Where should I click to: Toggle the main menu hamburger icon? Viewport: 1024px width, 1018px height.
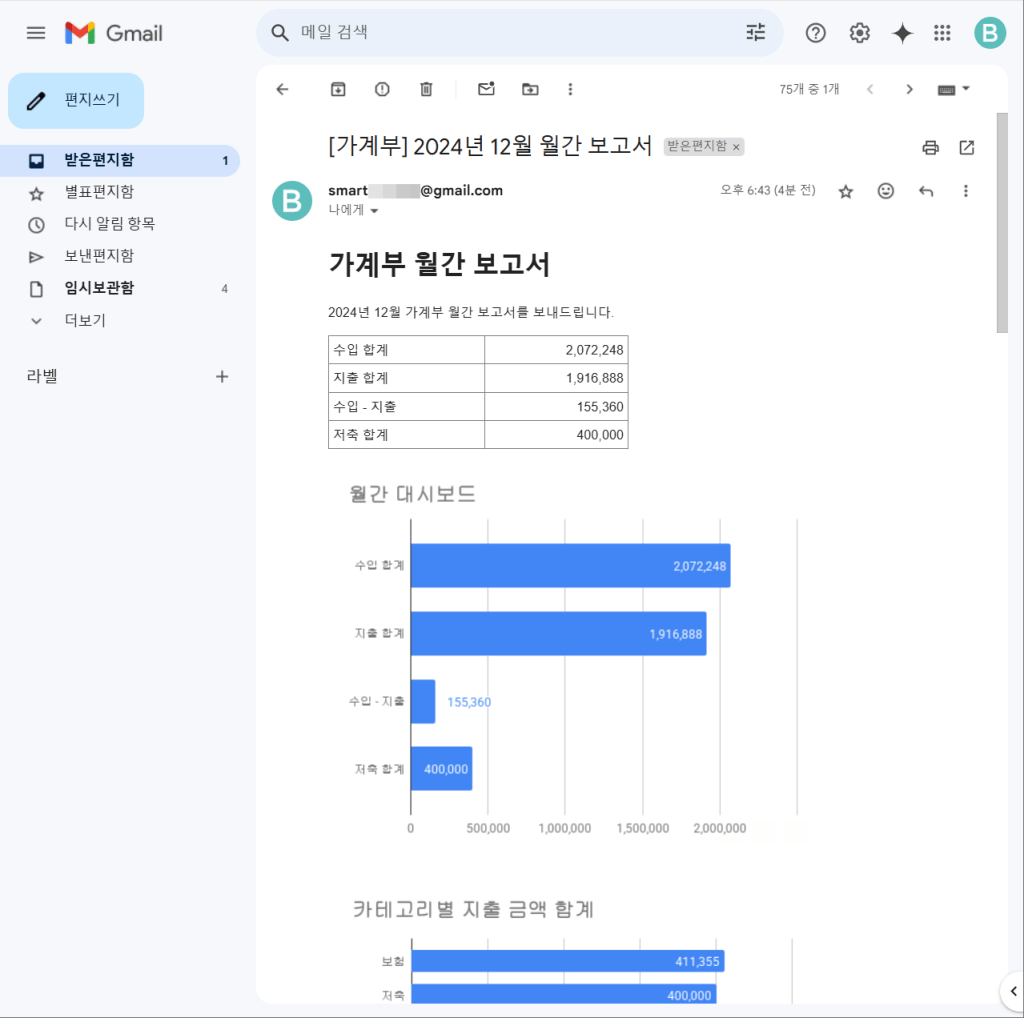click(36, 33)
